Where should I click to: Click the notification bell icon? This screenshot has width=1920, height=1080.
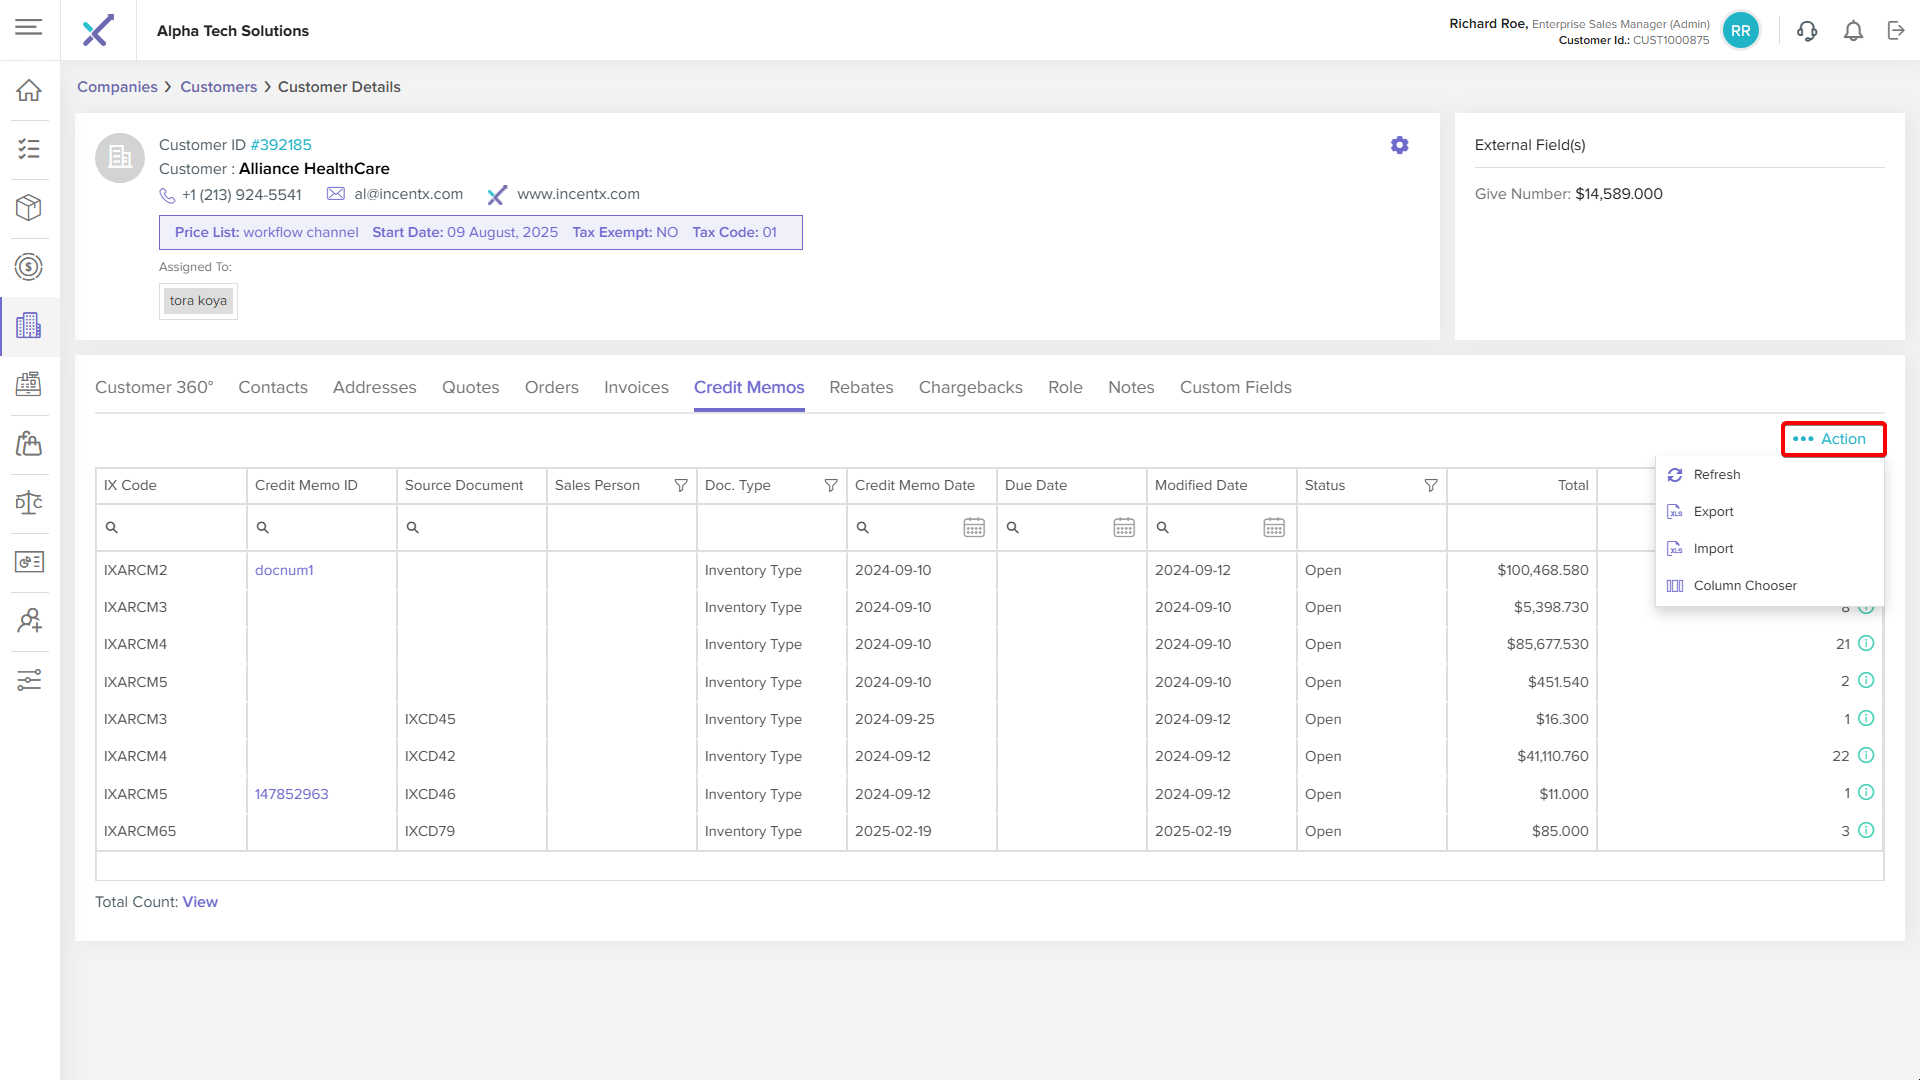click(1853, 31)
